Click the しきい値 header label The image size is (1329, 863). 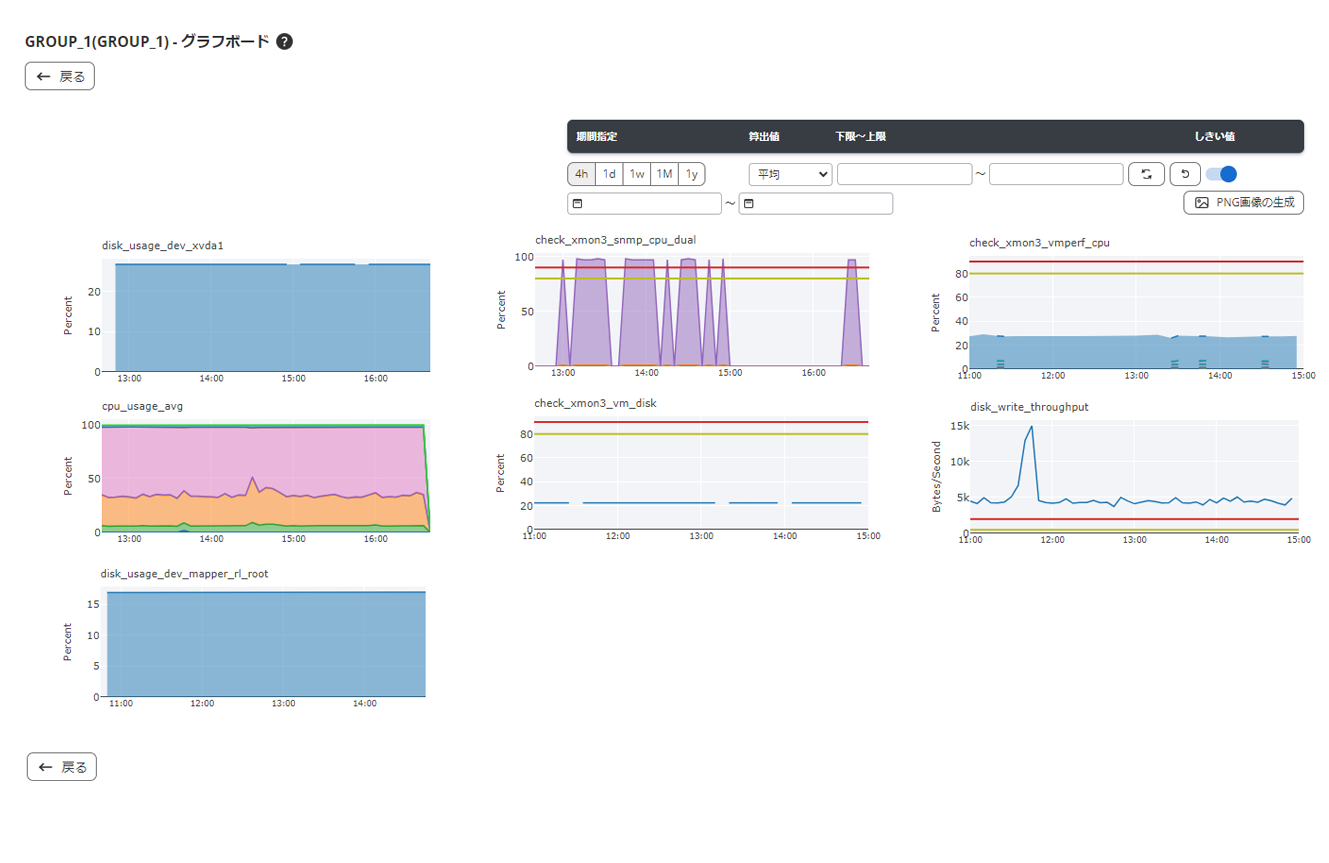tap(1214, 136)
